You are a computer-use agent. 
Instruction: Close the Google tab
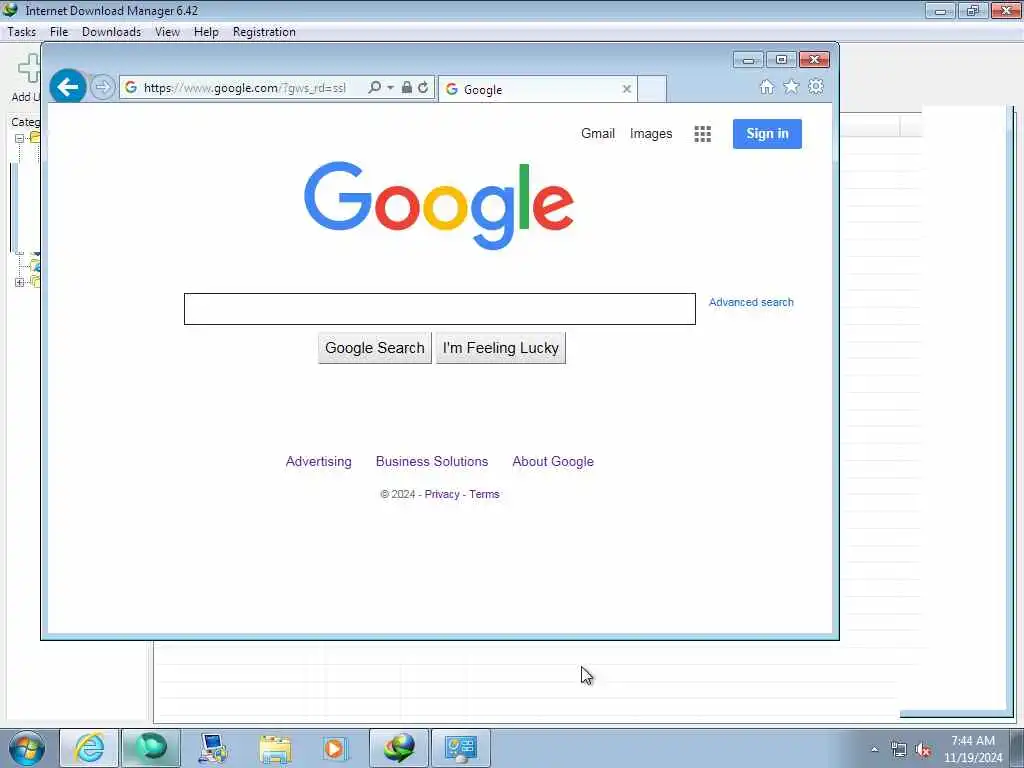pos(626,89)
